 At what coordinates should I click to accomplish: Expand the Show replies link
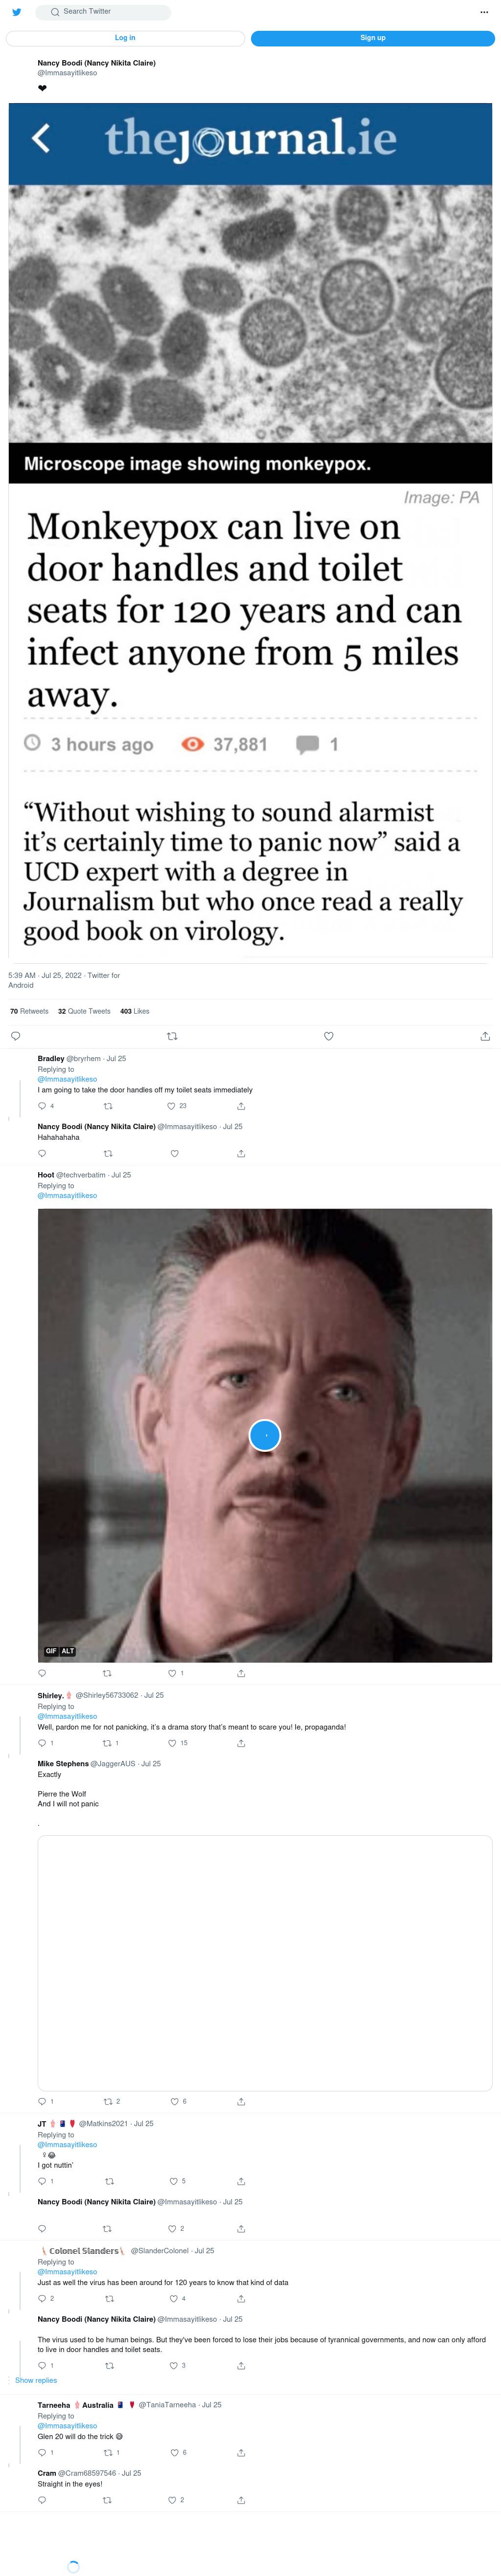click(36, 2380)
